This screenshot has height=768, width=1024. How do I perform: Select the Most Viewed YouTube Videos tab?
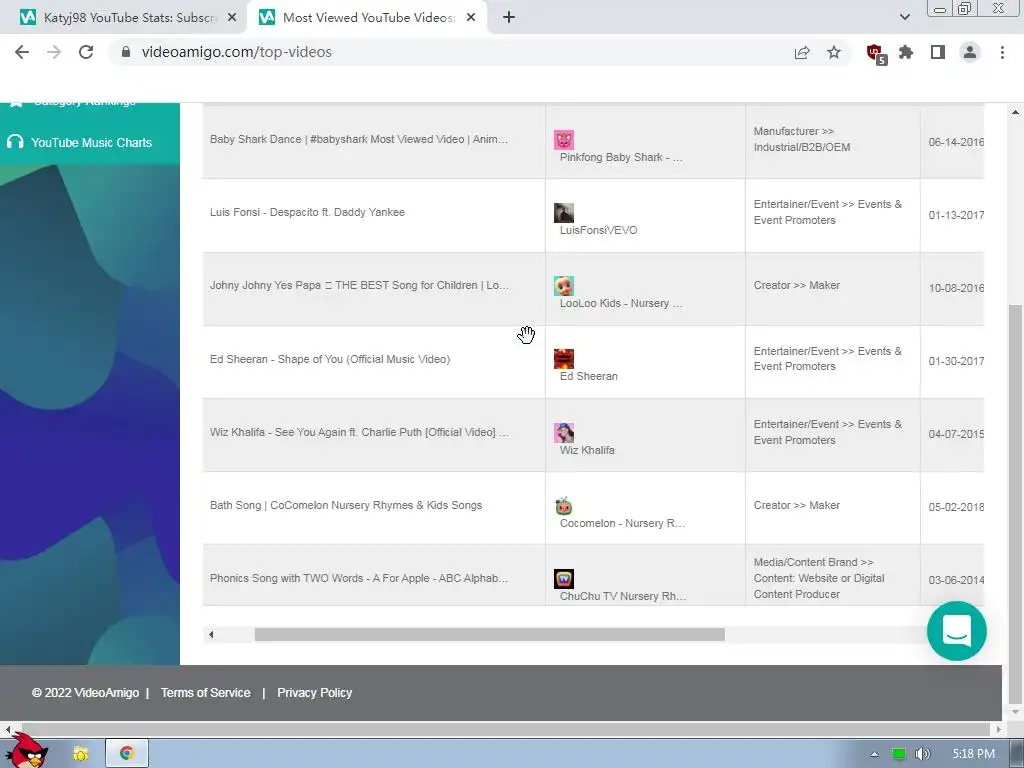tap(367, 18)
